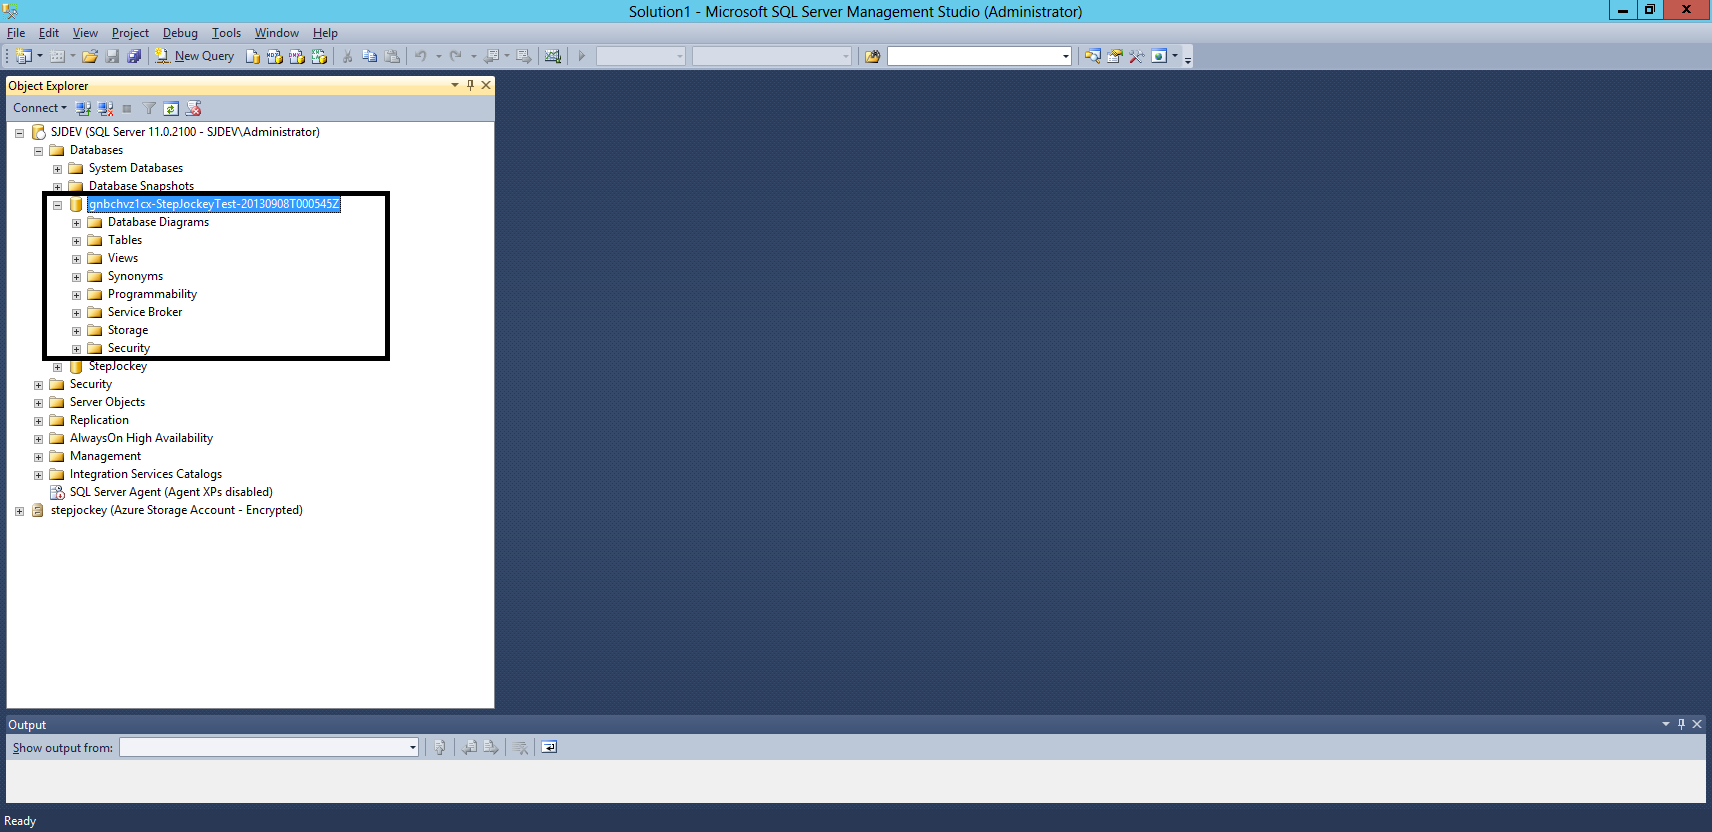Click the Filter funnel icon
Viewport: 1712px width, 832px height.
click(x=149, y=108)
